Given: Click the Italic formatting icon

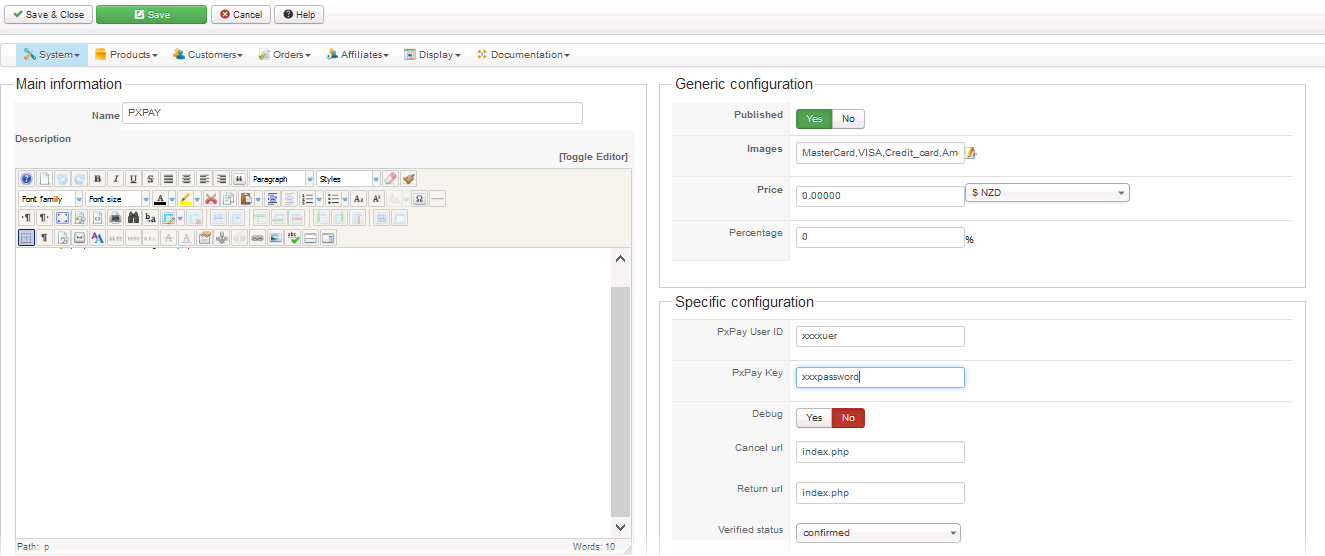Looking at the screenshot, I should (x=115, y=179).
